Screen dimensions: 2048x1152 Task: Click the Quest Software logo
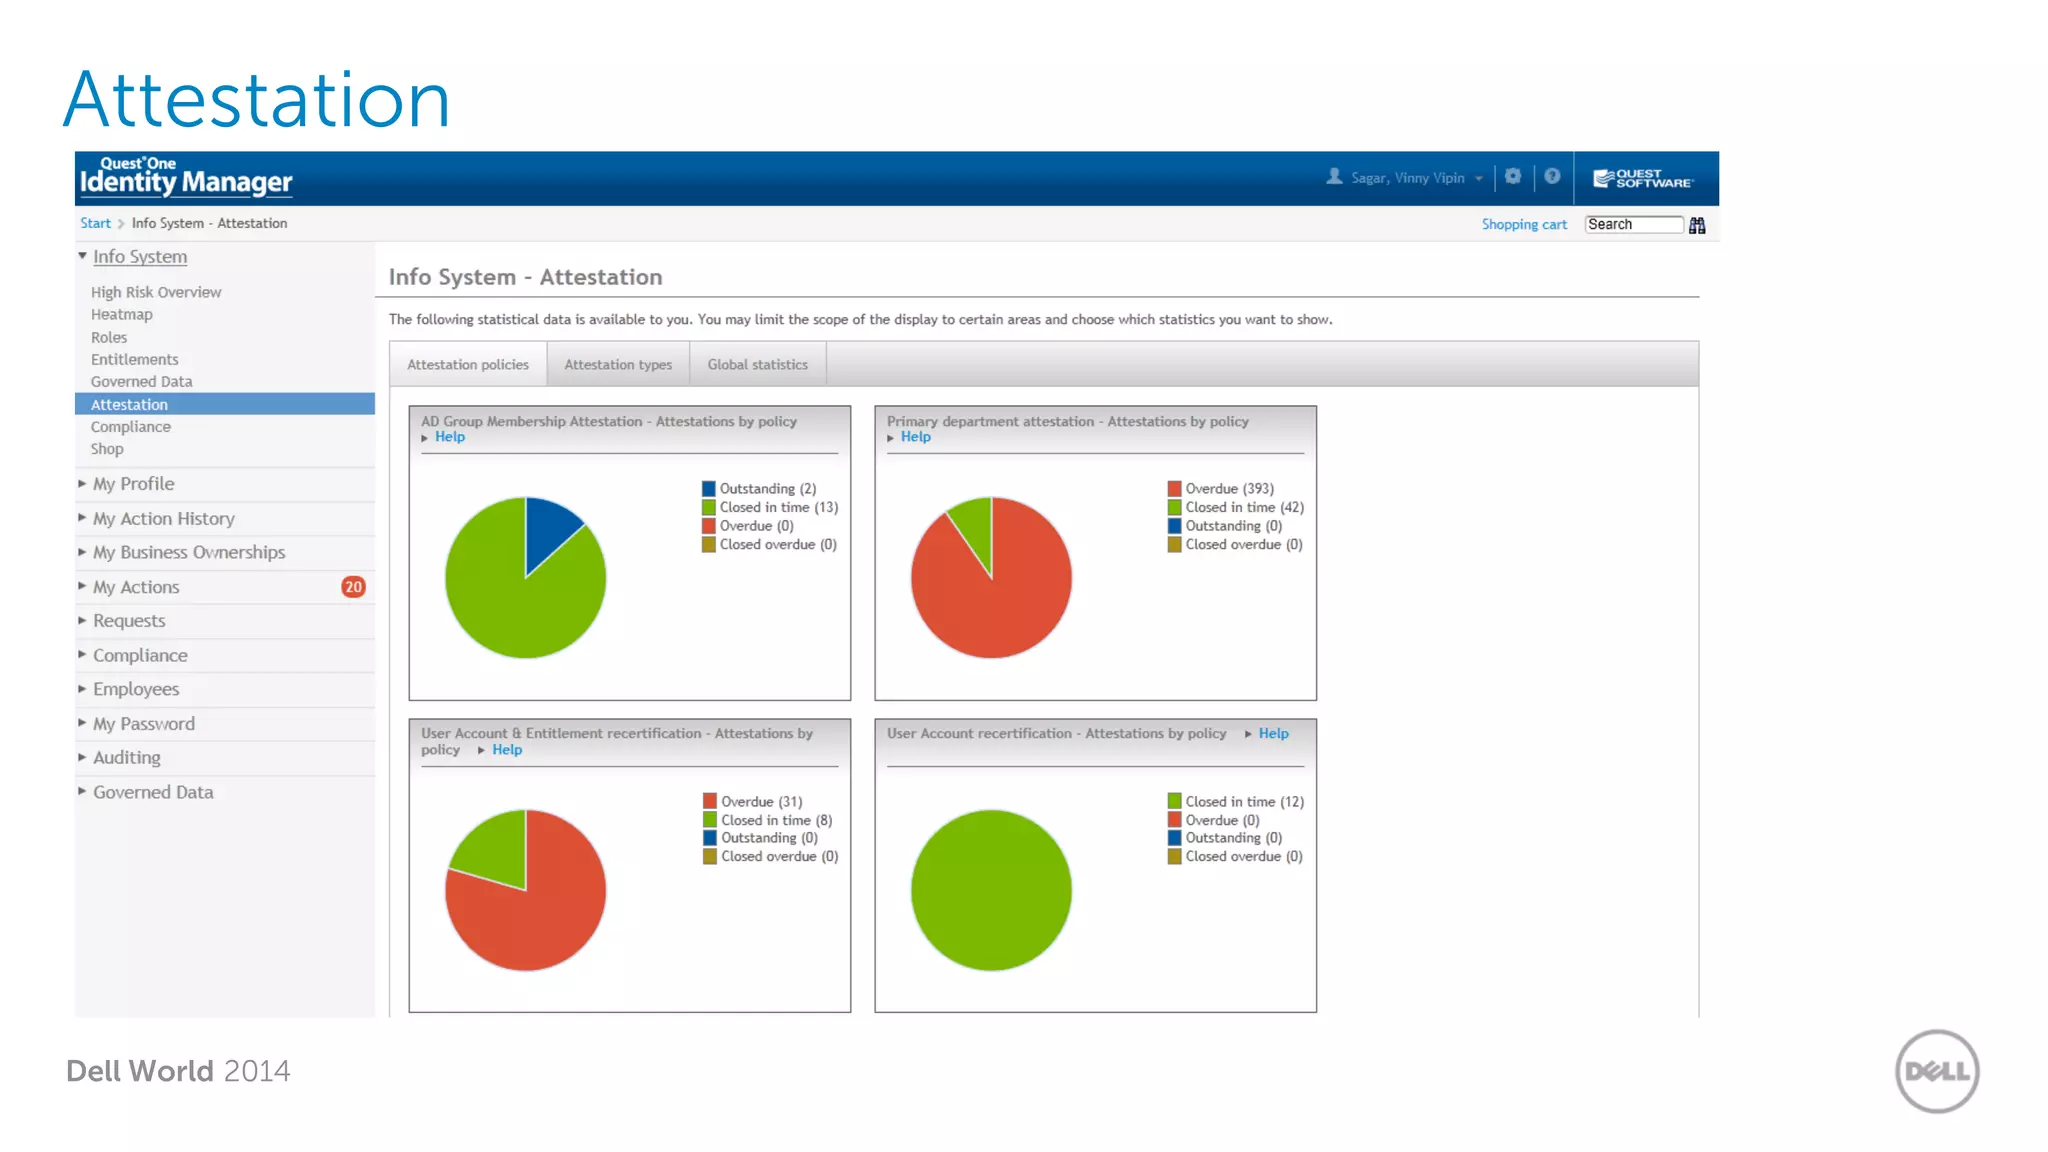point(1643,179)
